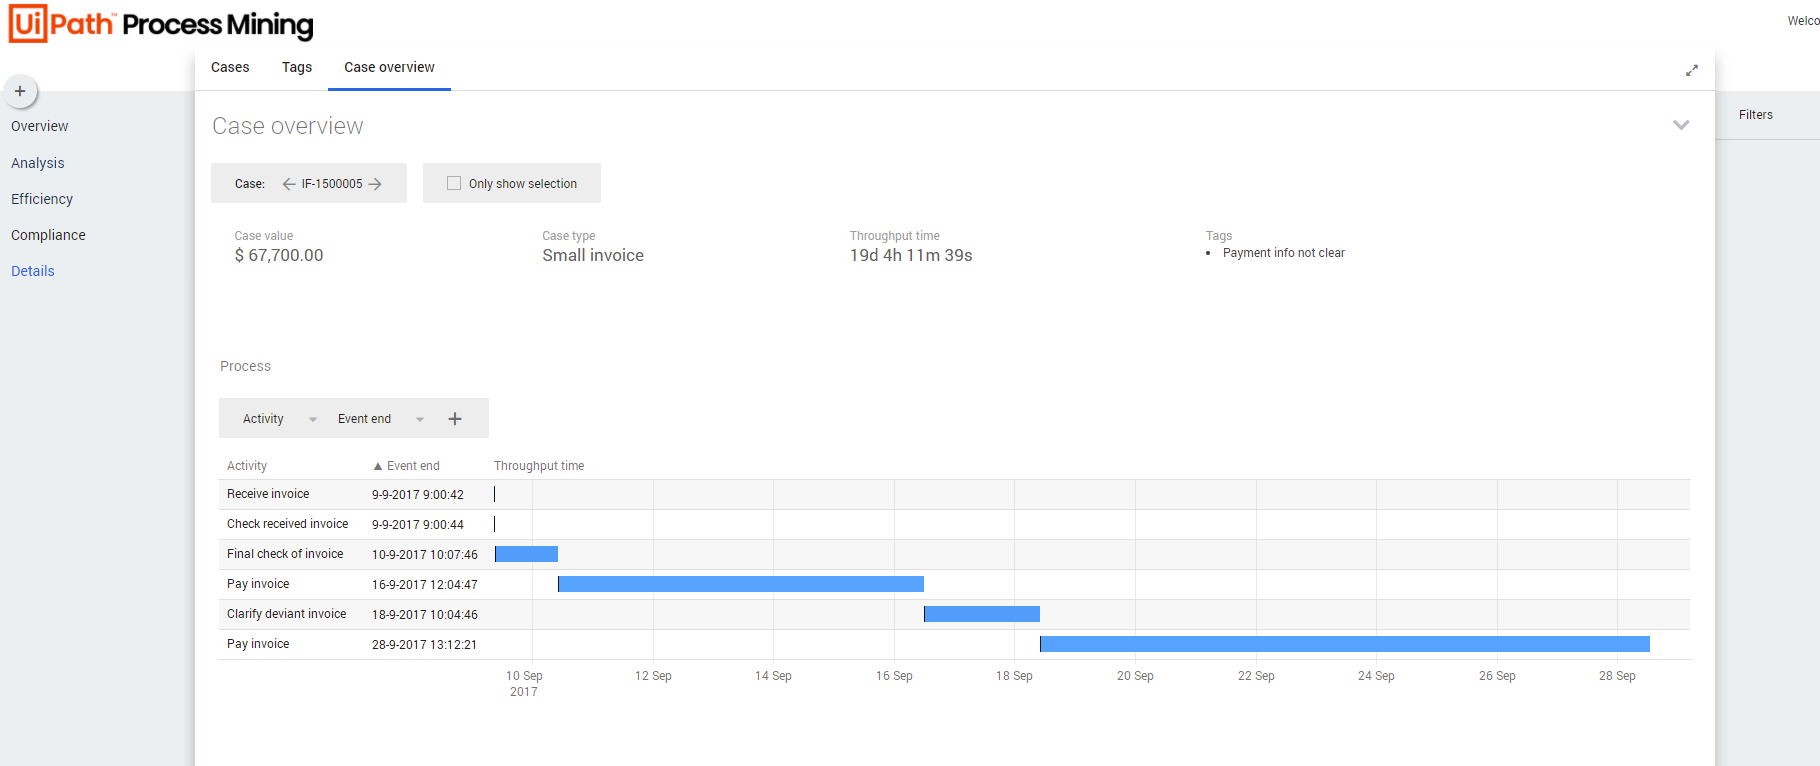Click the plus button above Overview

pyautogui.click(x=20, y=91)
